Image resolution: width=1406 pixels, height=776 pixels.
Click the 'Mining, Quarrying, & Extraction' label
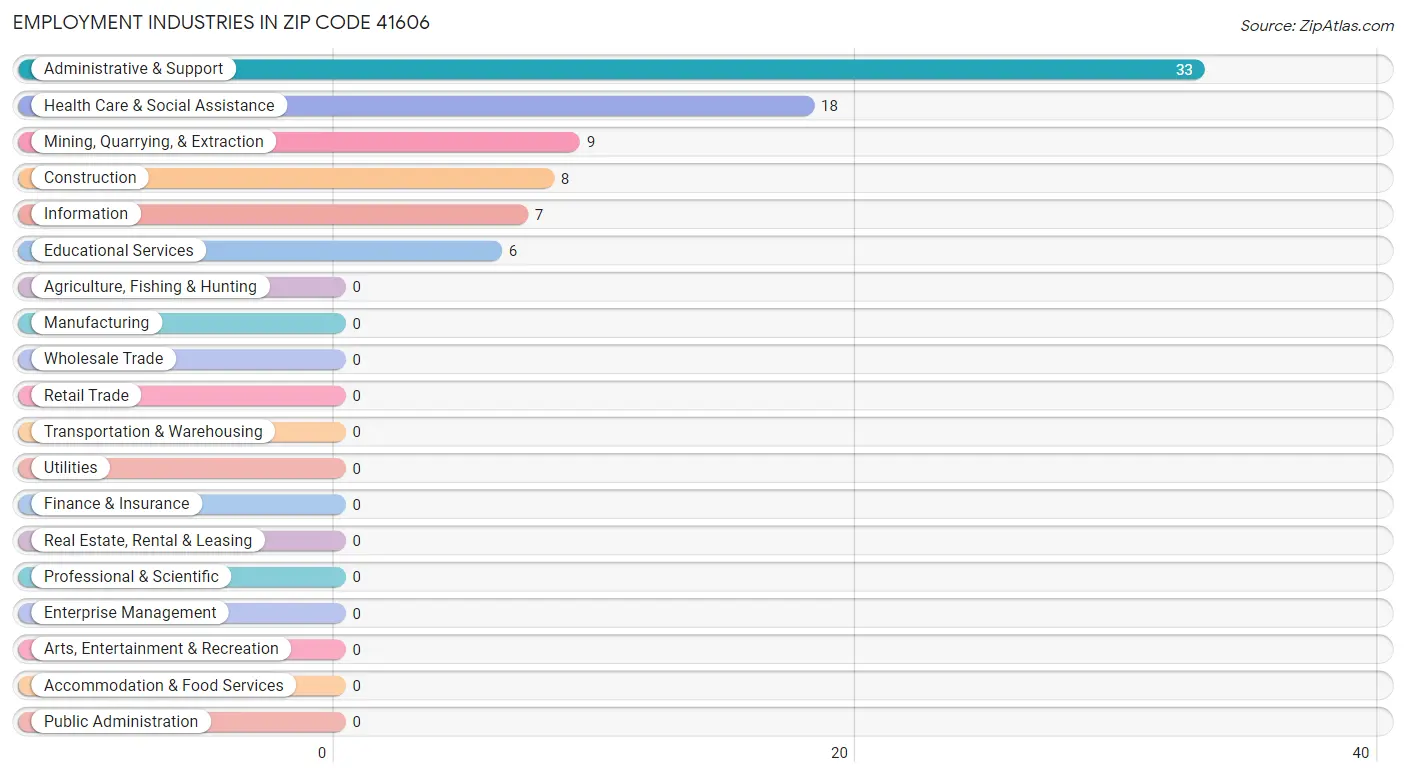coord(154,142)
